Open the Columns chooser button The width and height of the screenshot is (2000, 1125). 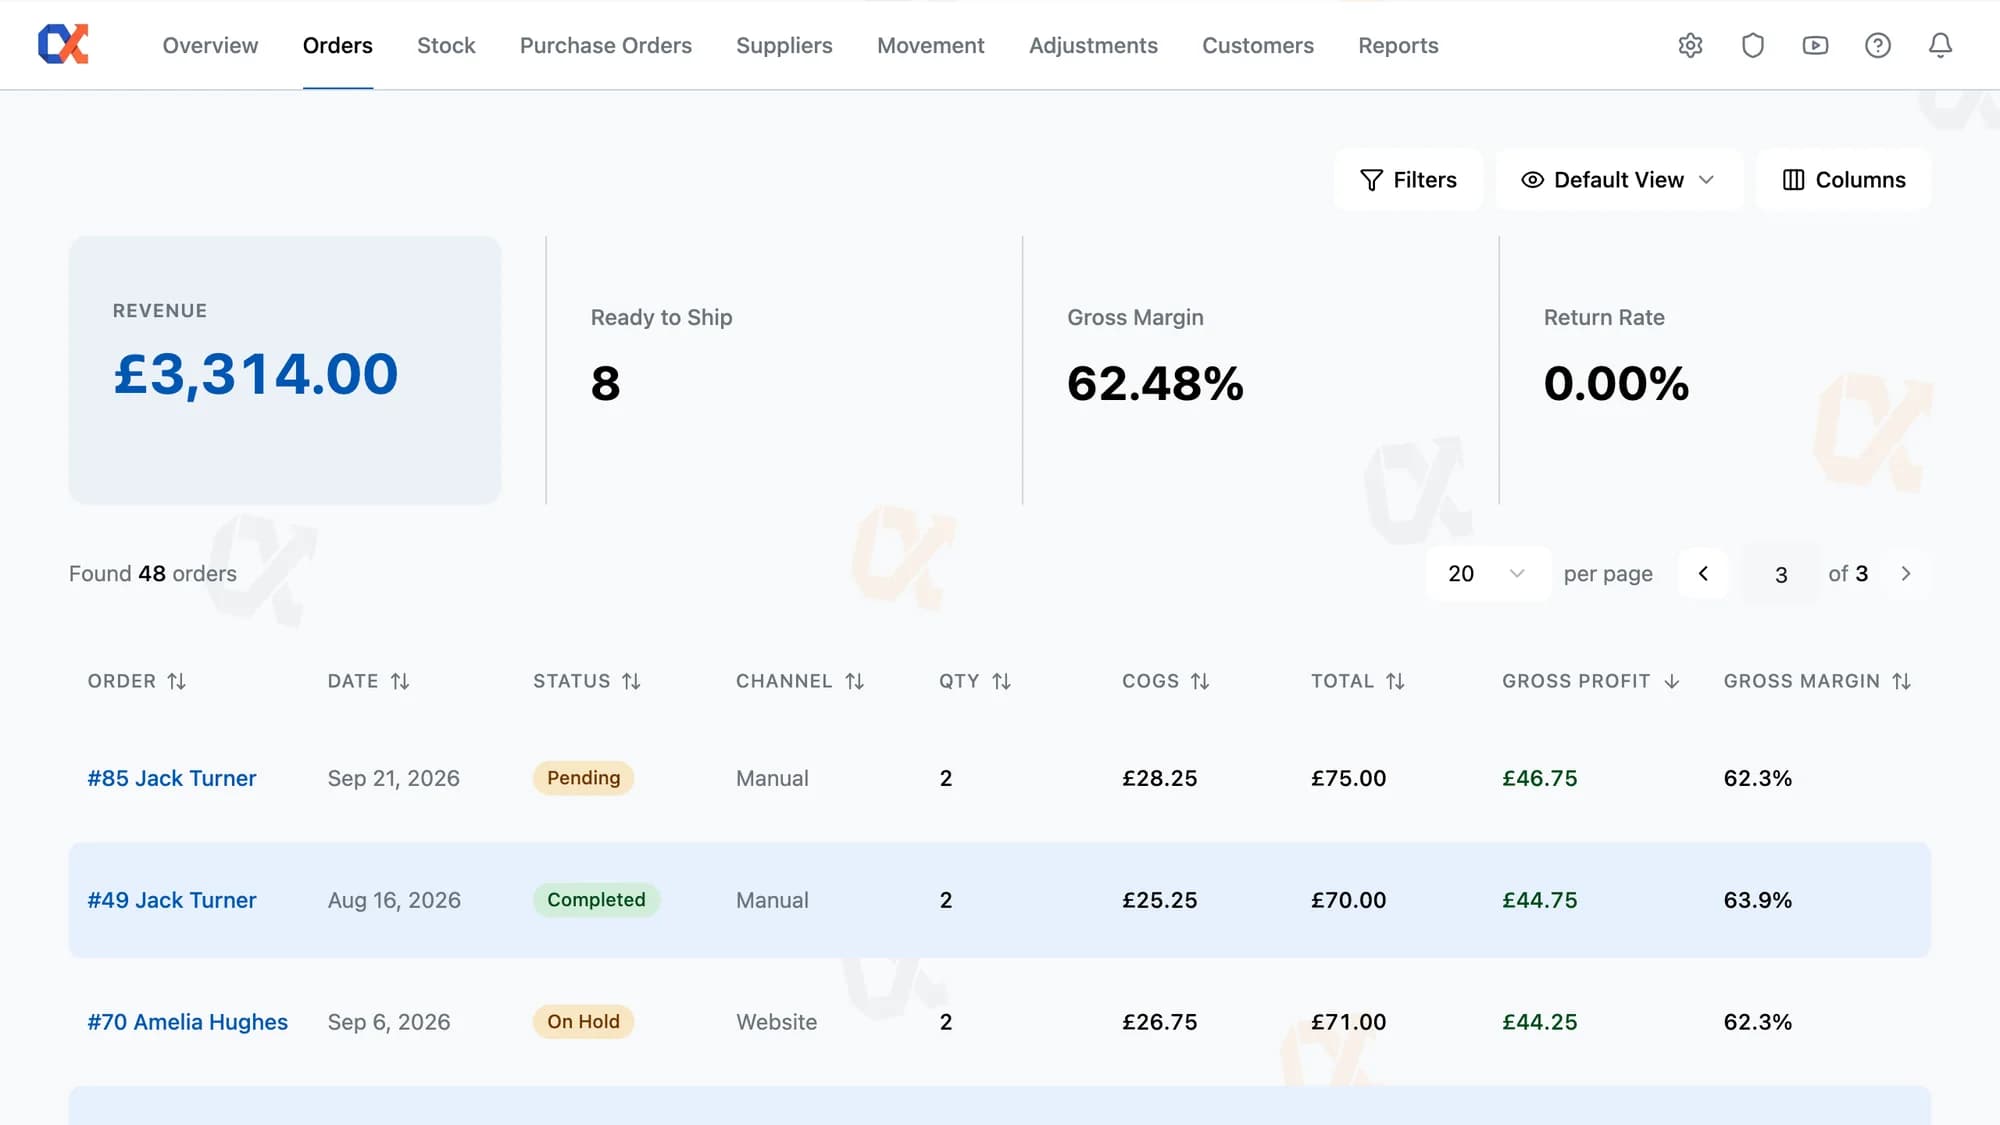point(1844,180)
